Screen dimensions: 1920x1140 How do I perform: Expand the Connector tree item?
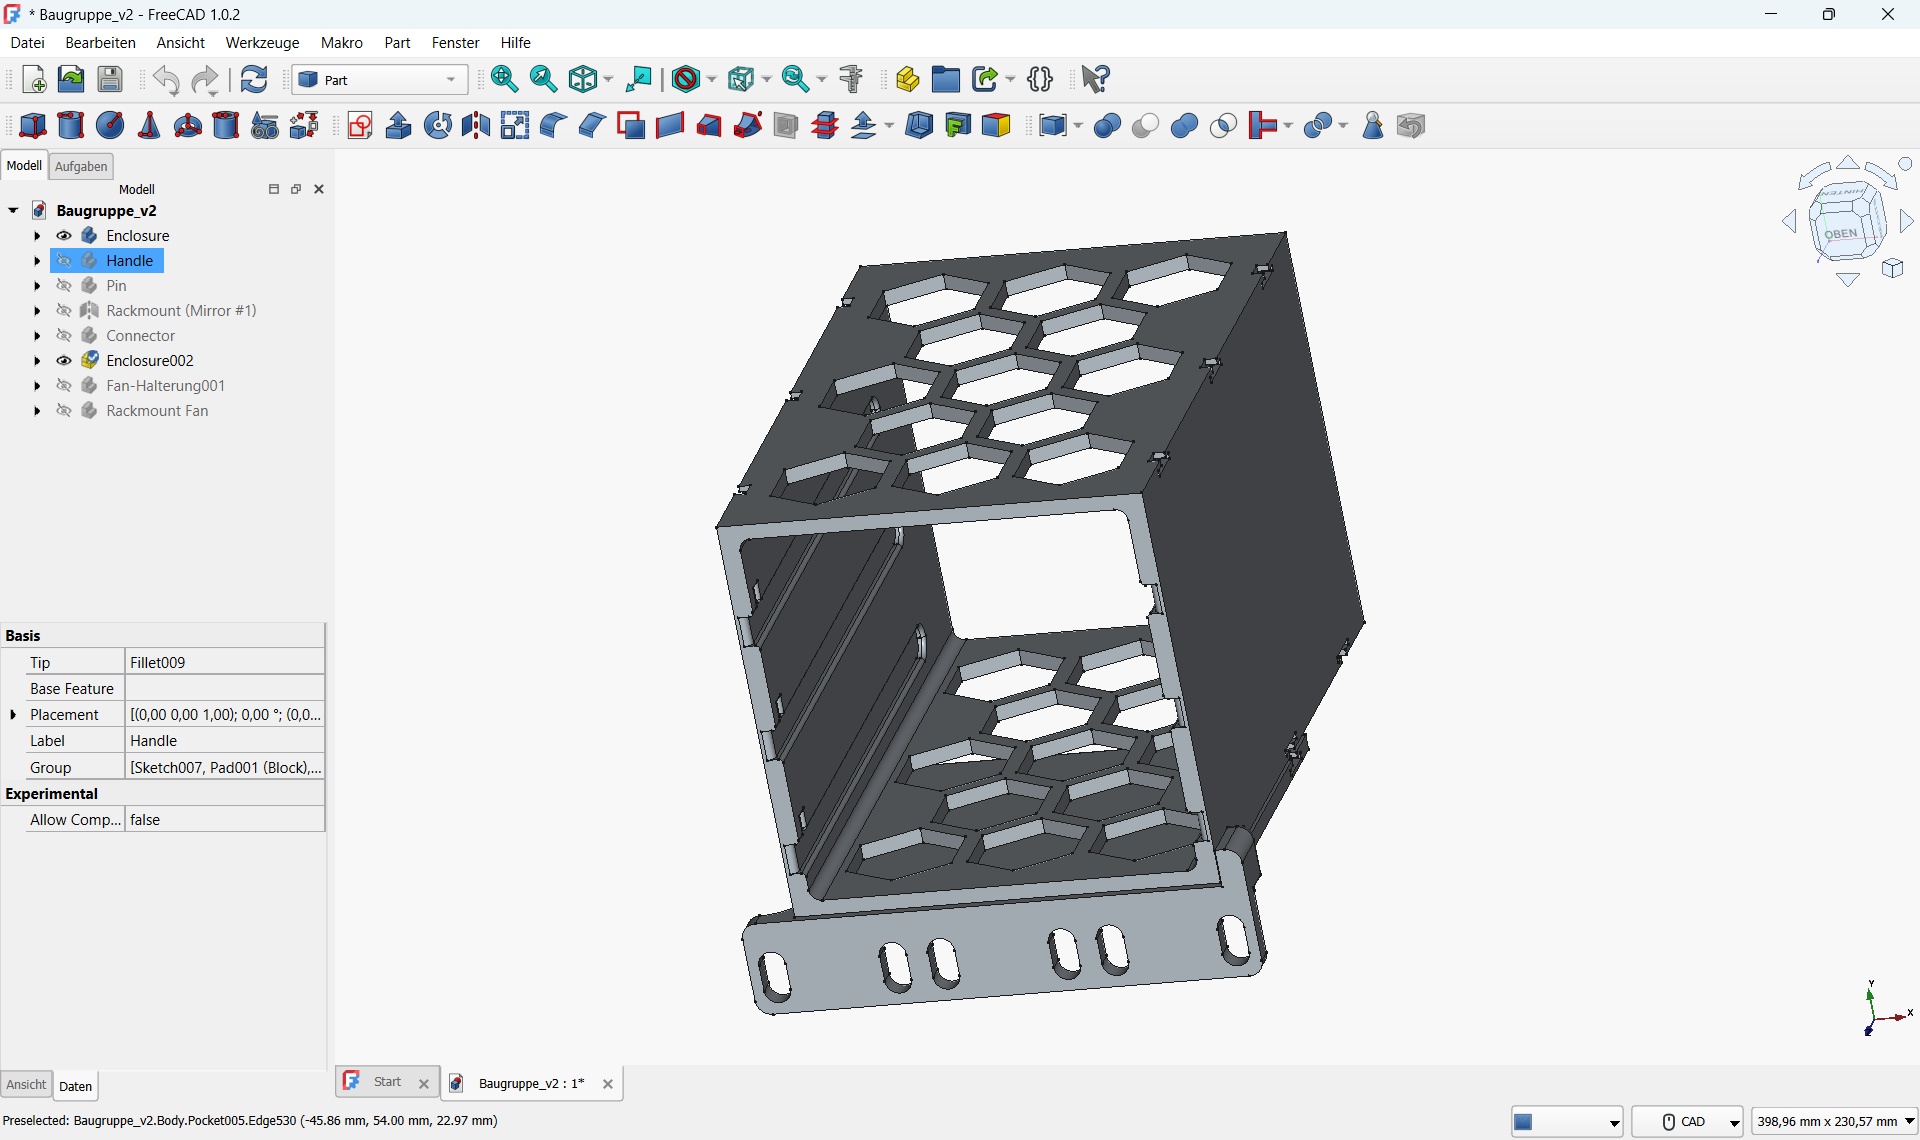37,336
